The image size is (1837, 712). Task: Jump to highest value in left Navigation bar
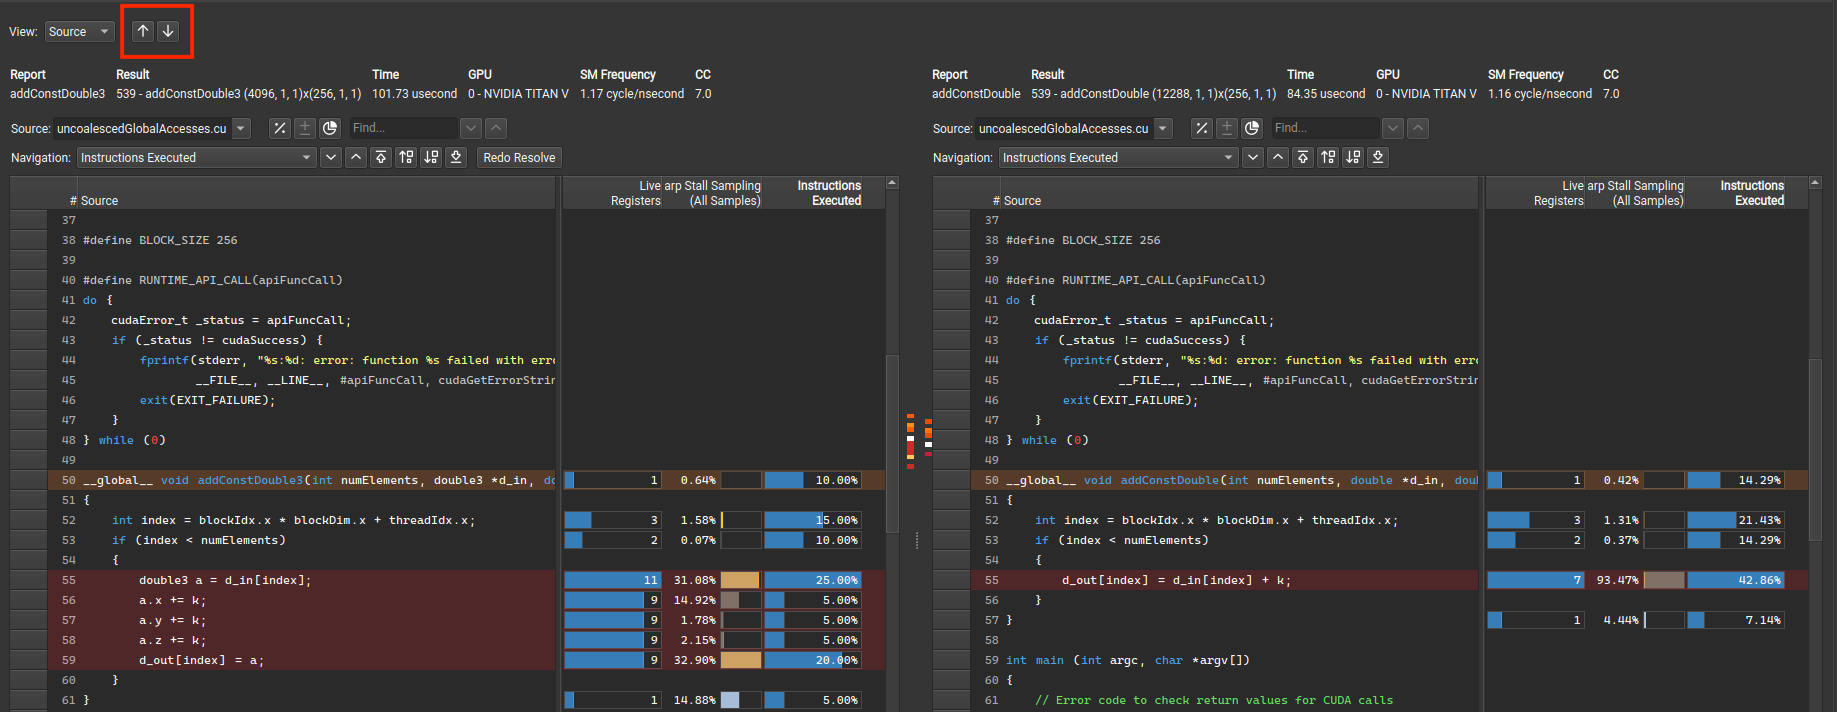pos(381,157)
